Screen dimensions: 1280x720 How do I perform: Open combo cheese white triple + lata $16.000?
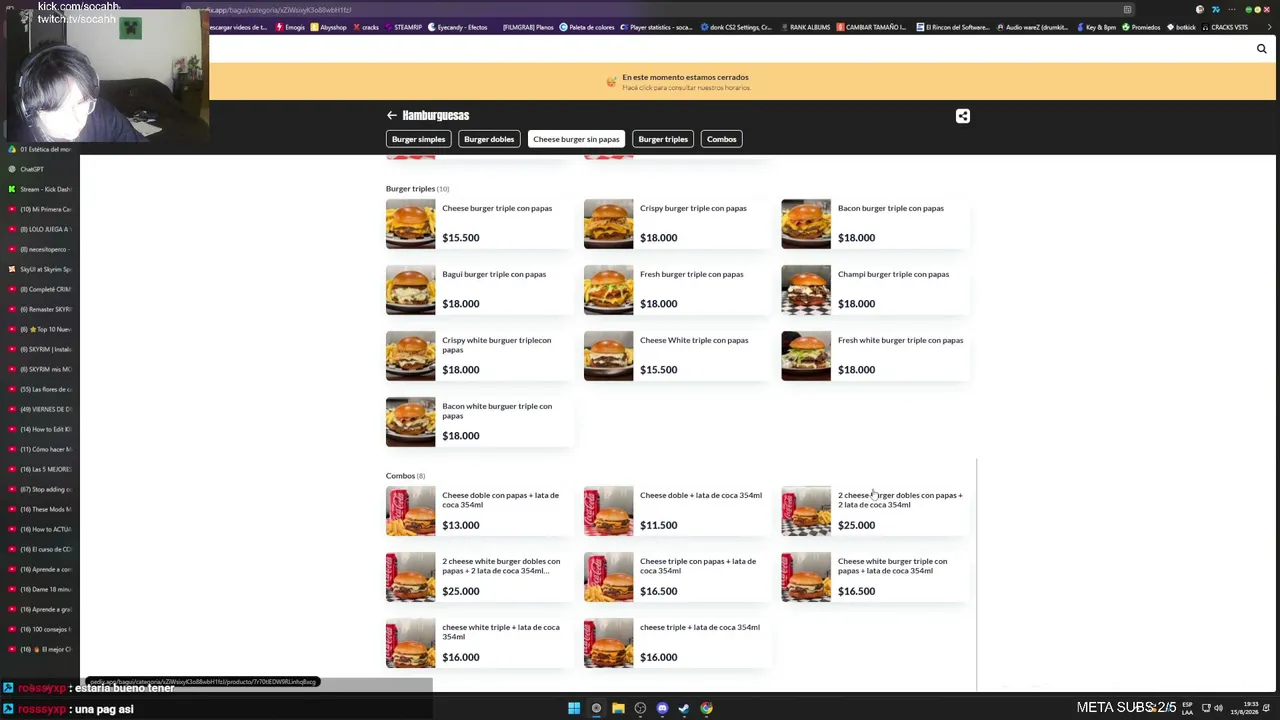(480, 642)
